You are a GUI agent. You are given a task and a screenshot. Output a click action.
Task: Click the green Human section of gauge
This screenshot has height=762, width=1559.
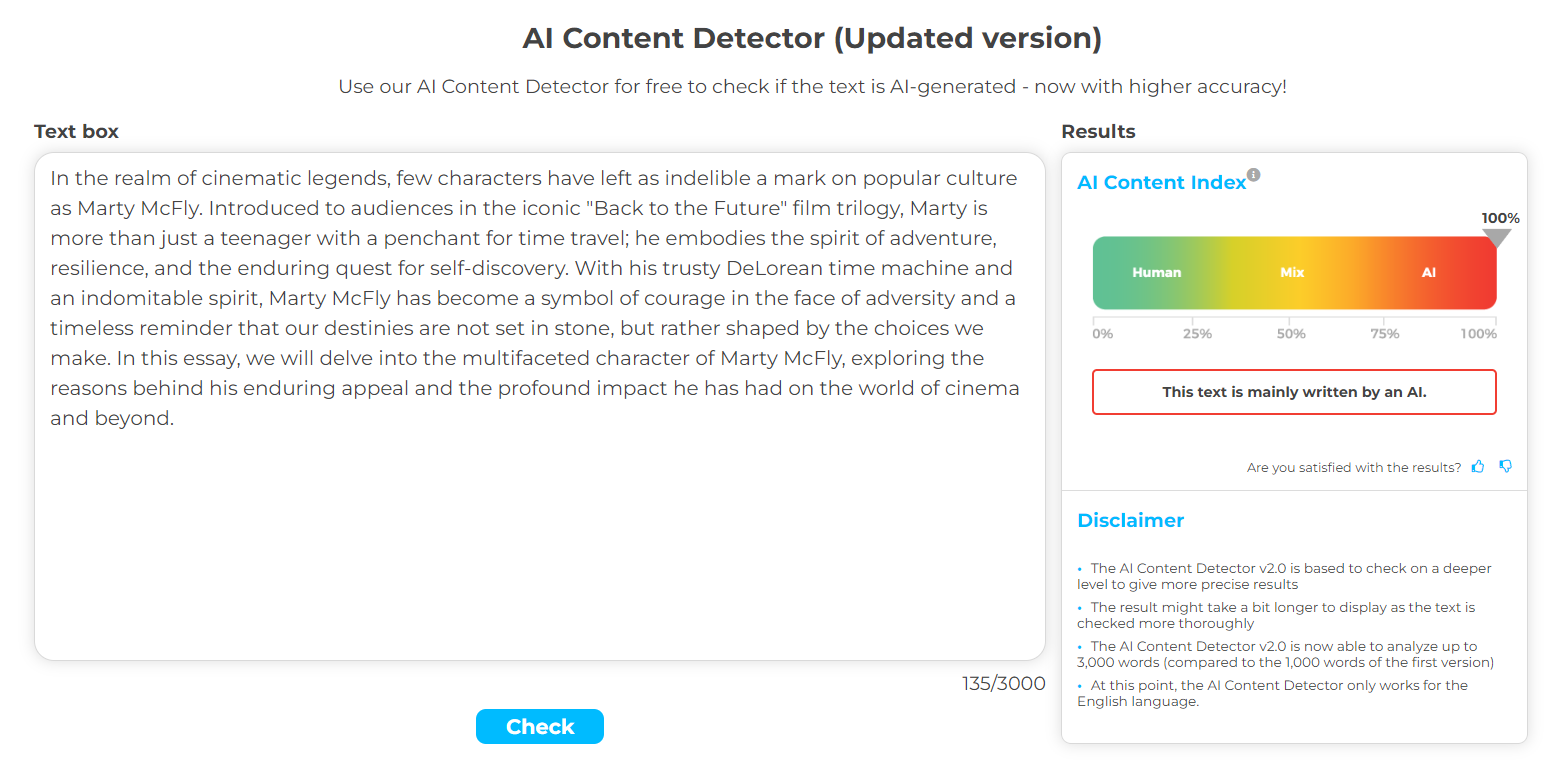1156,272
